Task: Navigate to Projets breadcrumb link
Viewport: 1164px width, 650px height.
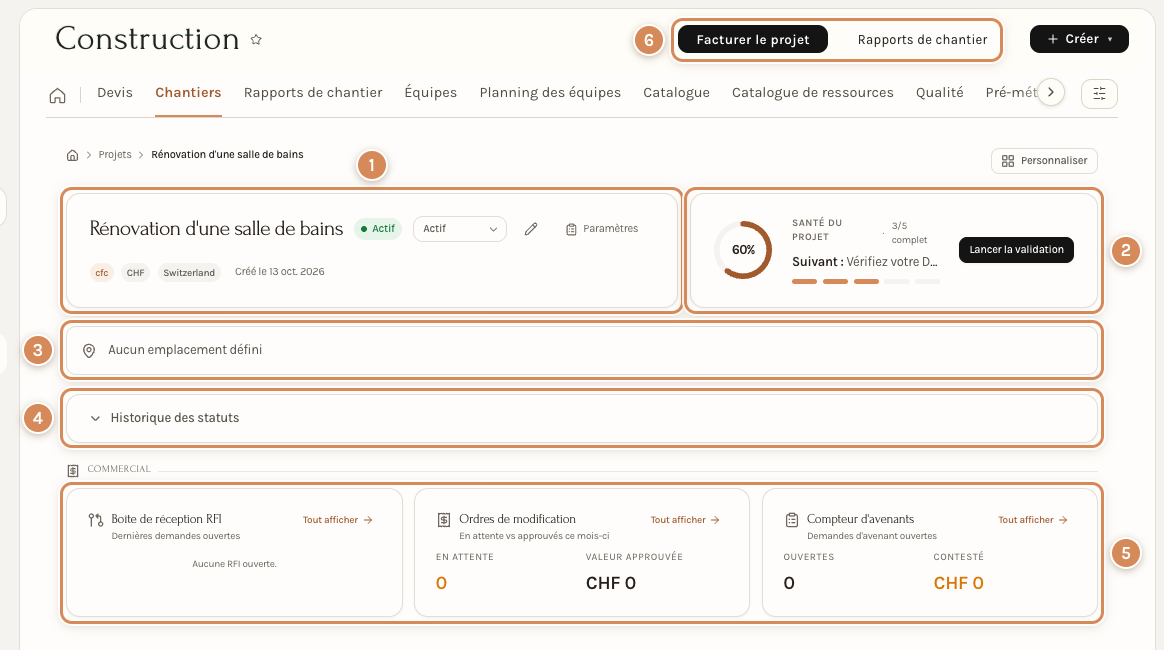Action: click(x=115, y=155)
